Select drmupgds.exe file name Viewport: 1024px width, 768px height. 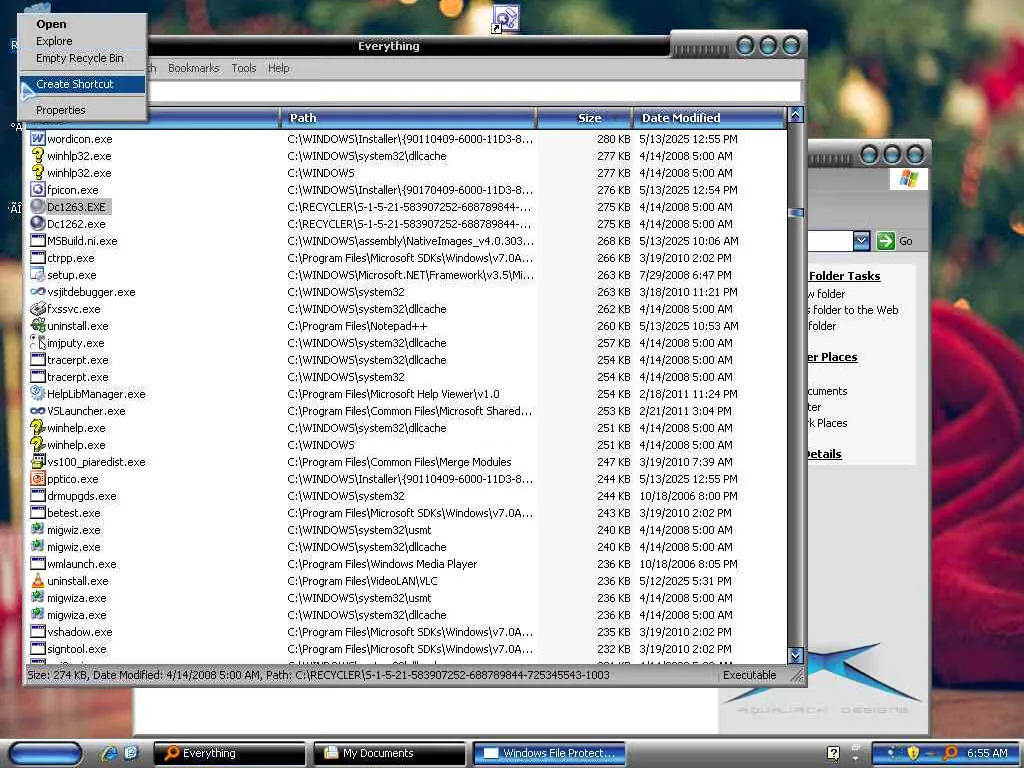82,496
